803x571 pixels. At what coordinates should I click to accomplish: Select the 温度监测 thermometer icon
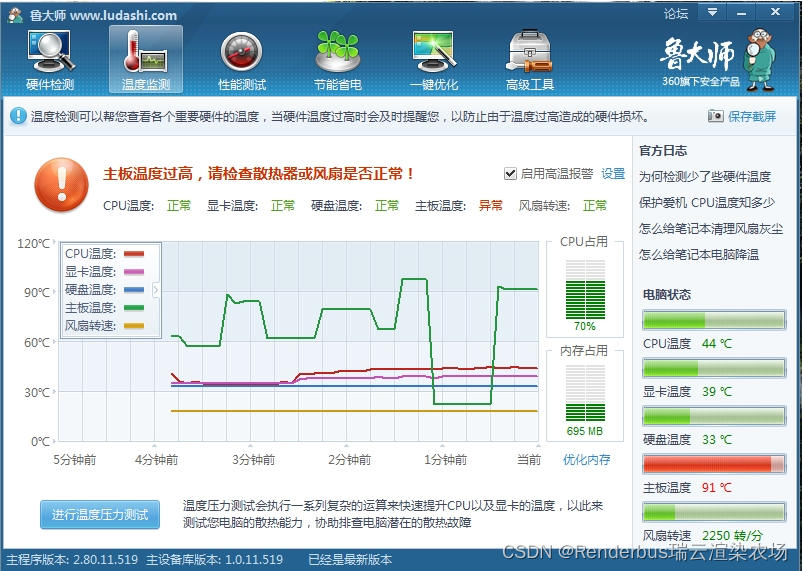click(146, 60)
